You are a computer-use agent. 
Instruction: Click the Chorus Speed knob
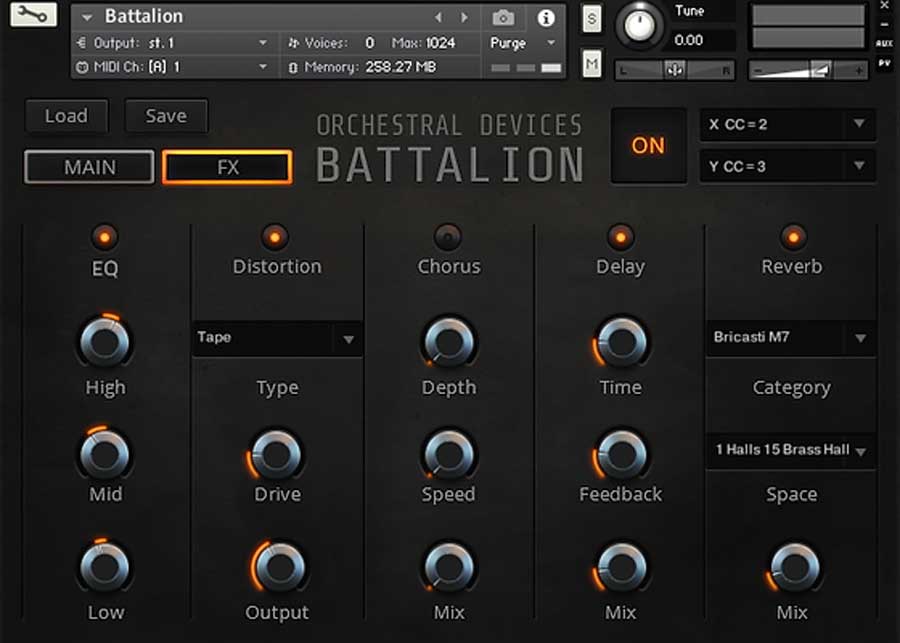[x=449, y=455]
